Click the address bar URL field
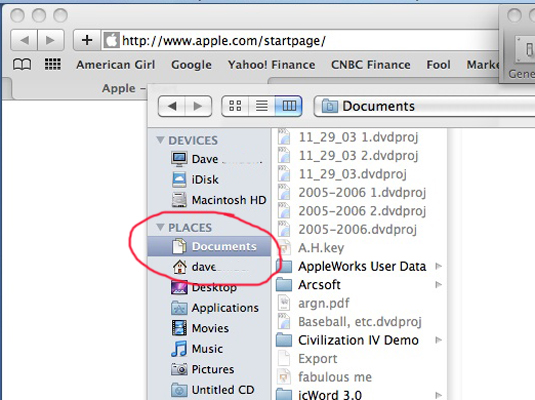 (x=300, y=41)
